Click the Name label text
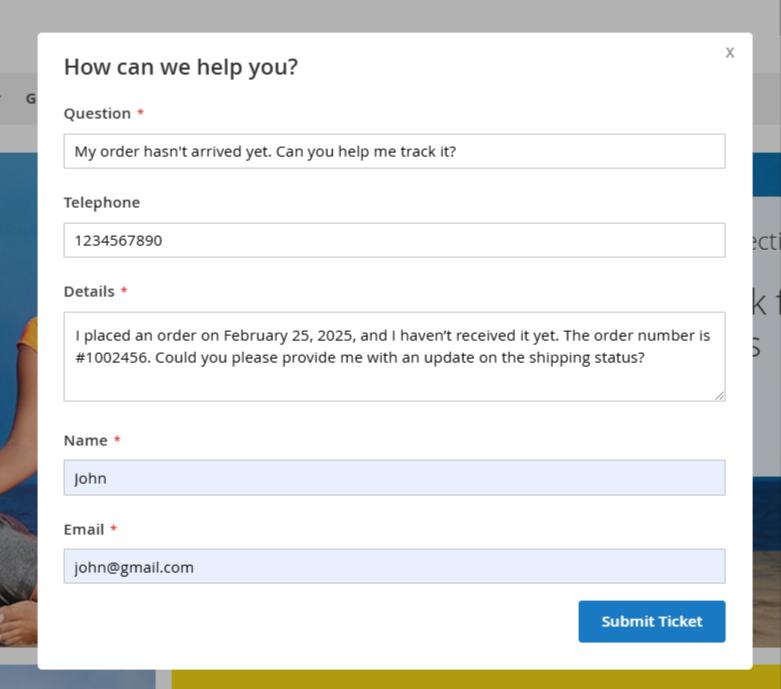Viewport: 781px width, 689px height. click(86, 440)
